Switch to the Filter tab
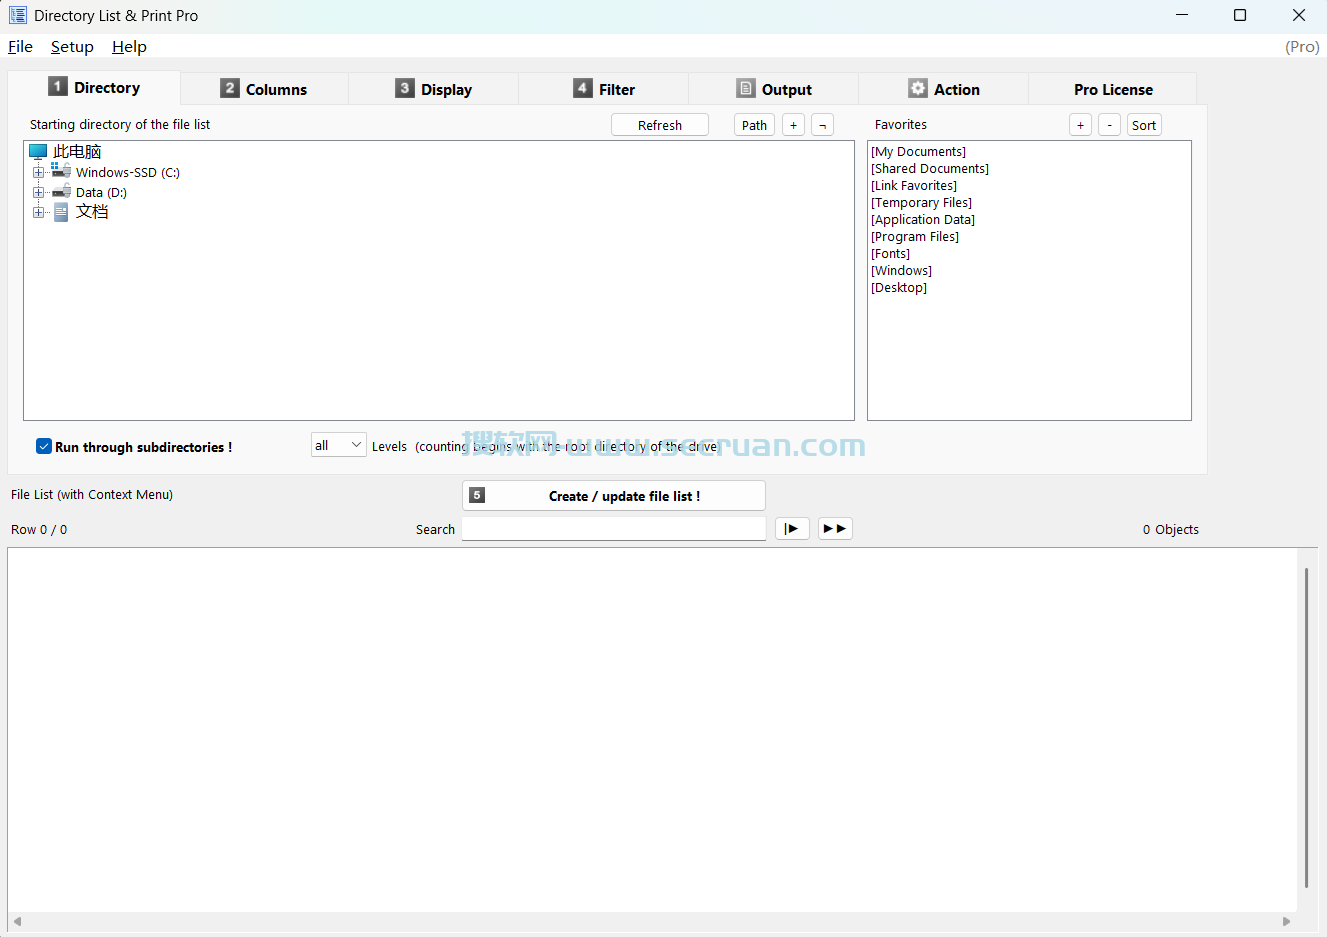This screenshot has width=1327, height=937. coord(604,89)
